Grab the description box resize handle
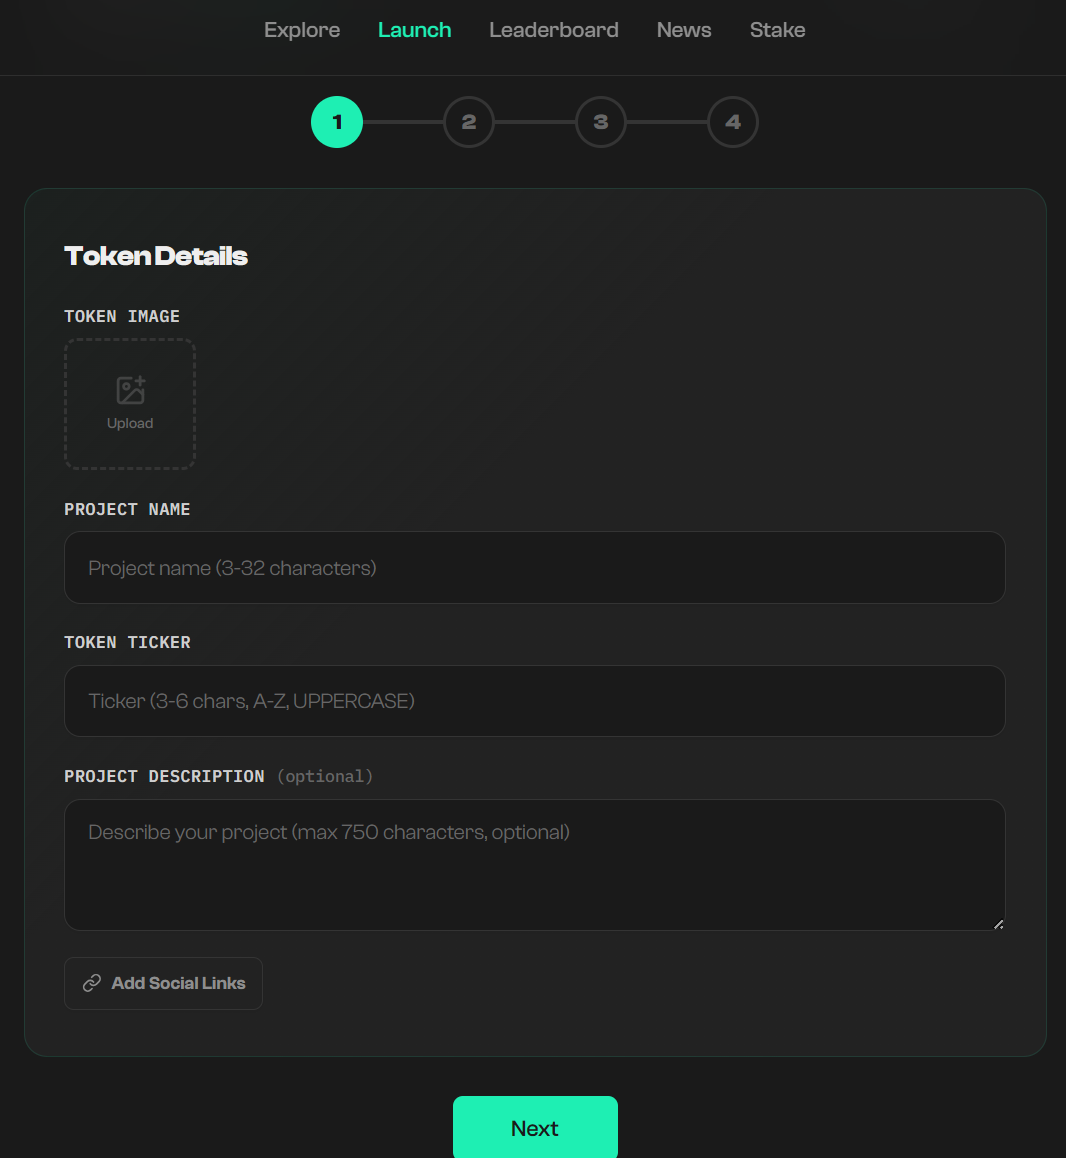 click(998, 923)
